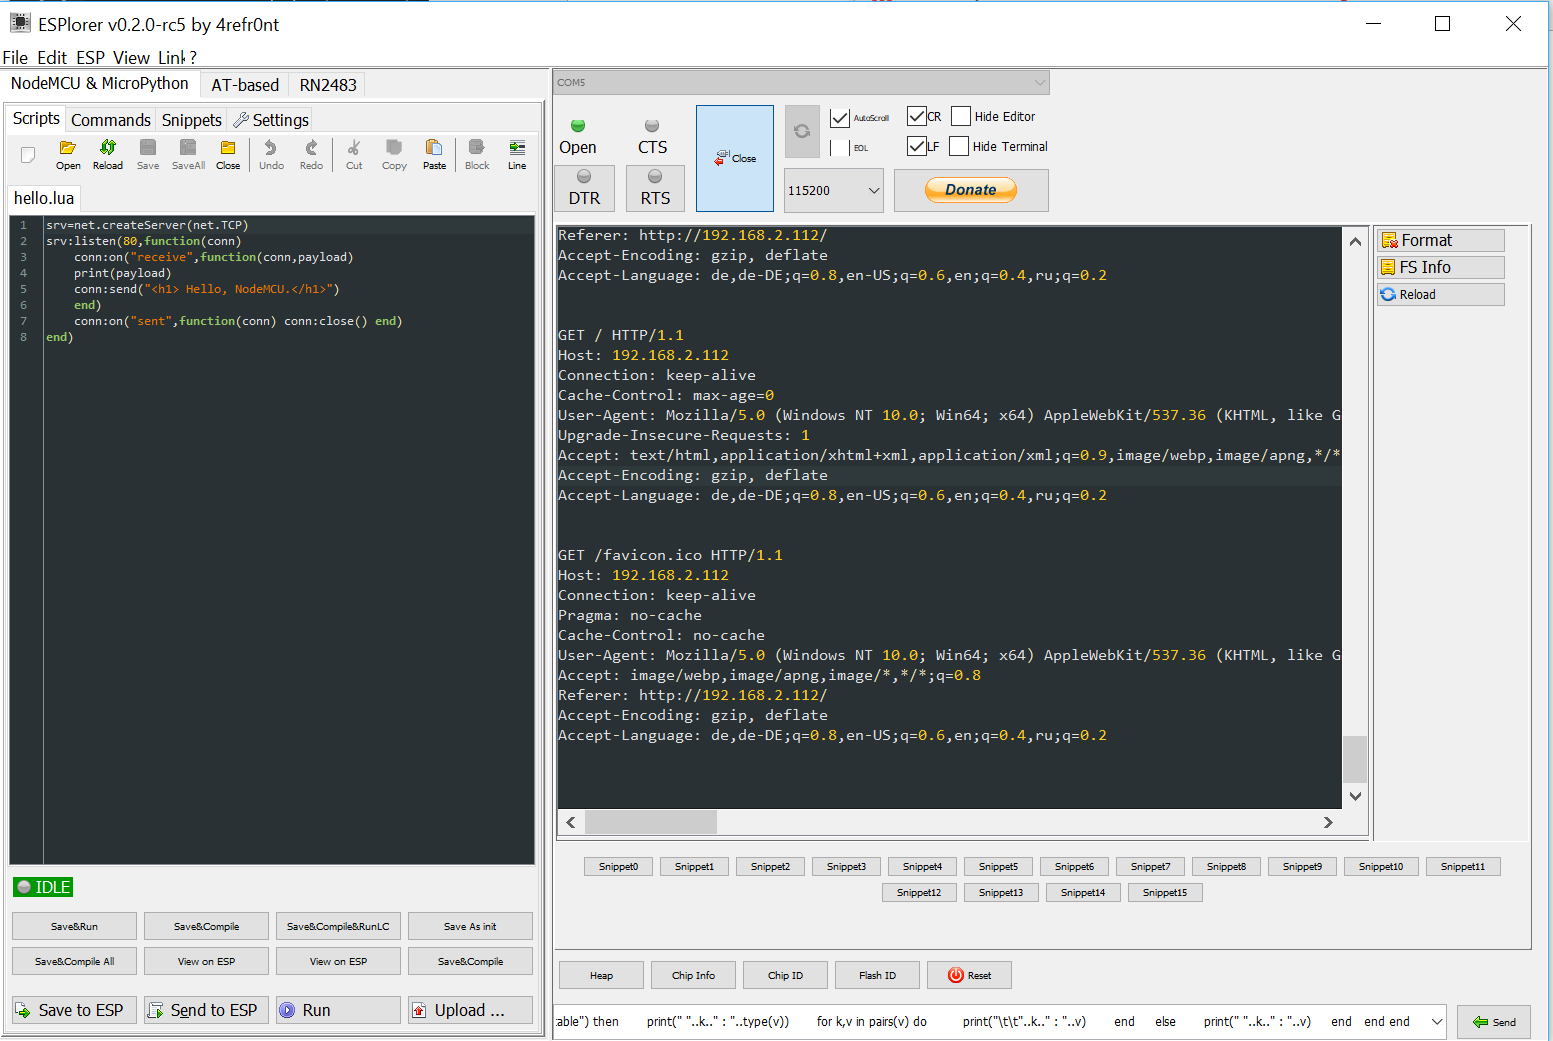Switch to the RN2483 tab
Image resolution: width=1553 pixels, height=1041 pixels.
pyautogui.click(x=328, y=85)
